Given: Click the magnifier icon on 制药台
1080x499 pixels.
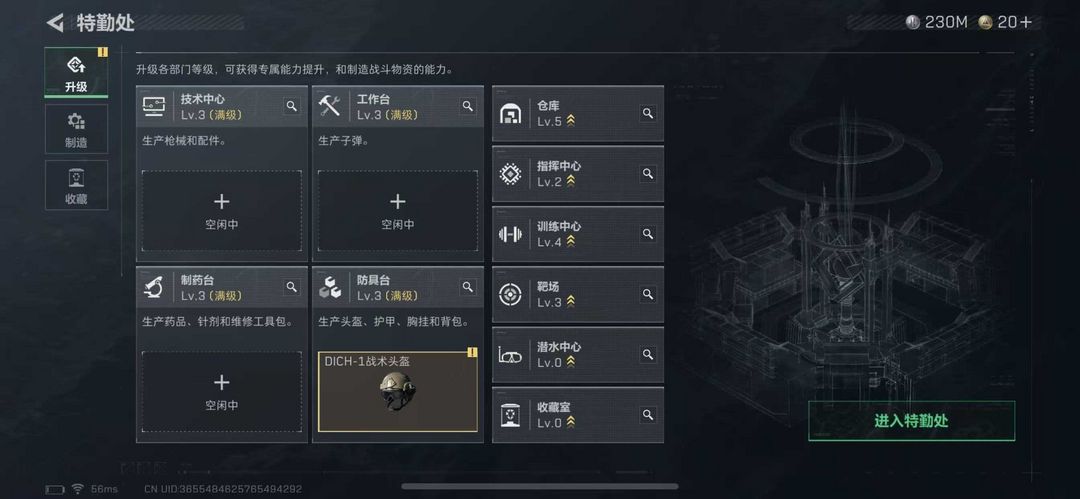Looking at the screenshot, I should point(292,287).
